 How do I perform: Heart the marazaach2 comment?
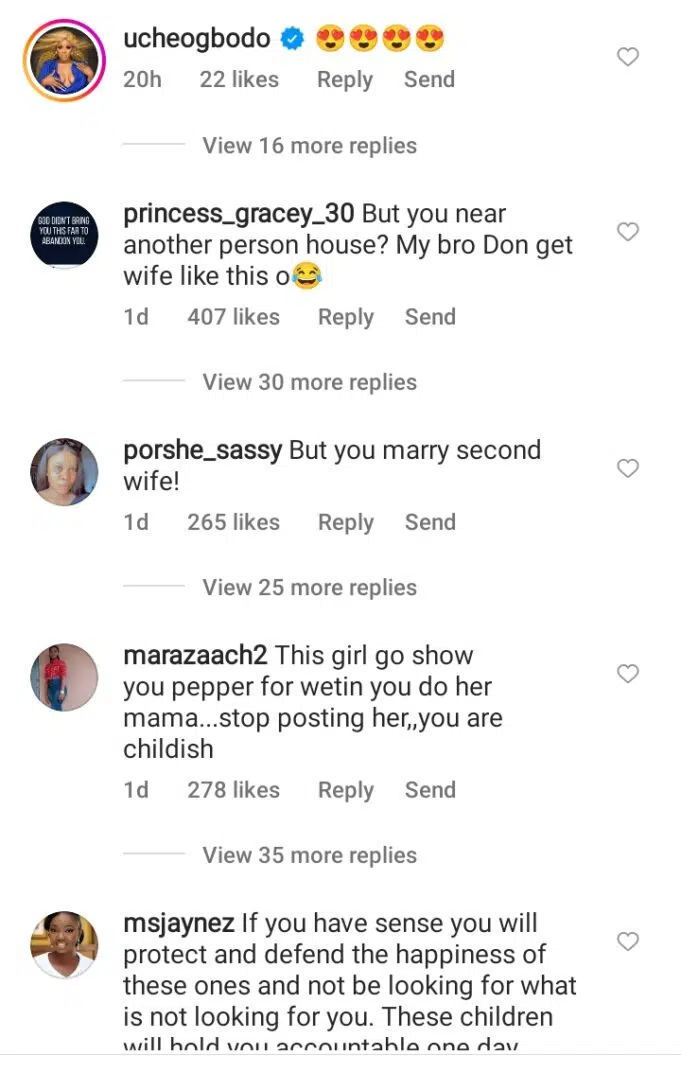[627, 674]
